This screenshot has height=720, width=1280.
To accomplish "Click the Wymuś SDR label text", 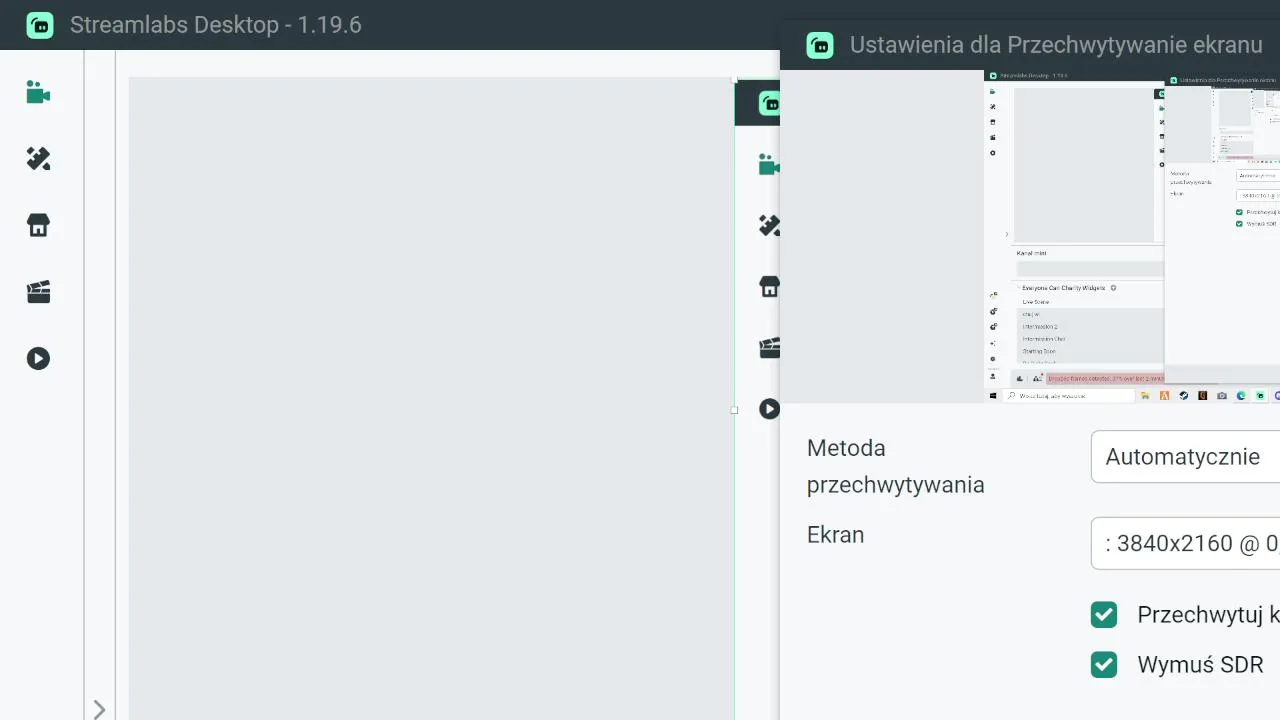I will [x=1200, y=665].
